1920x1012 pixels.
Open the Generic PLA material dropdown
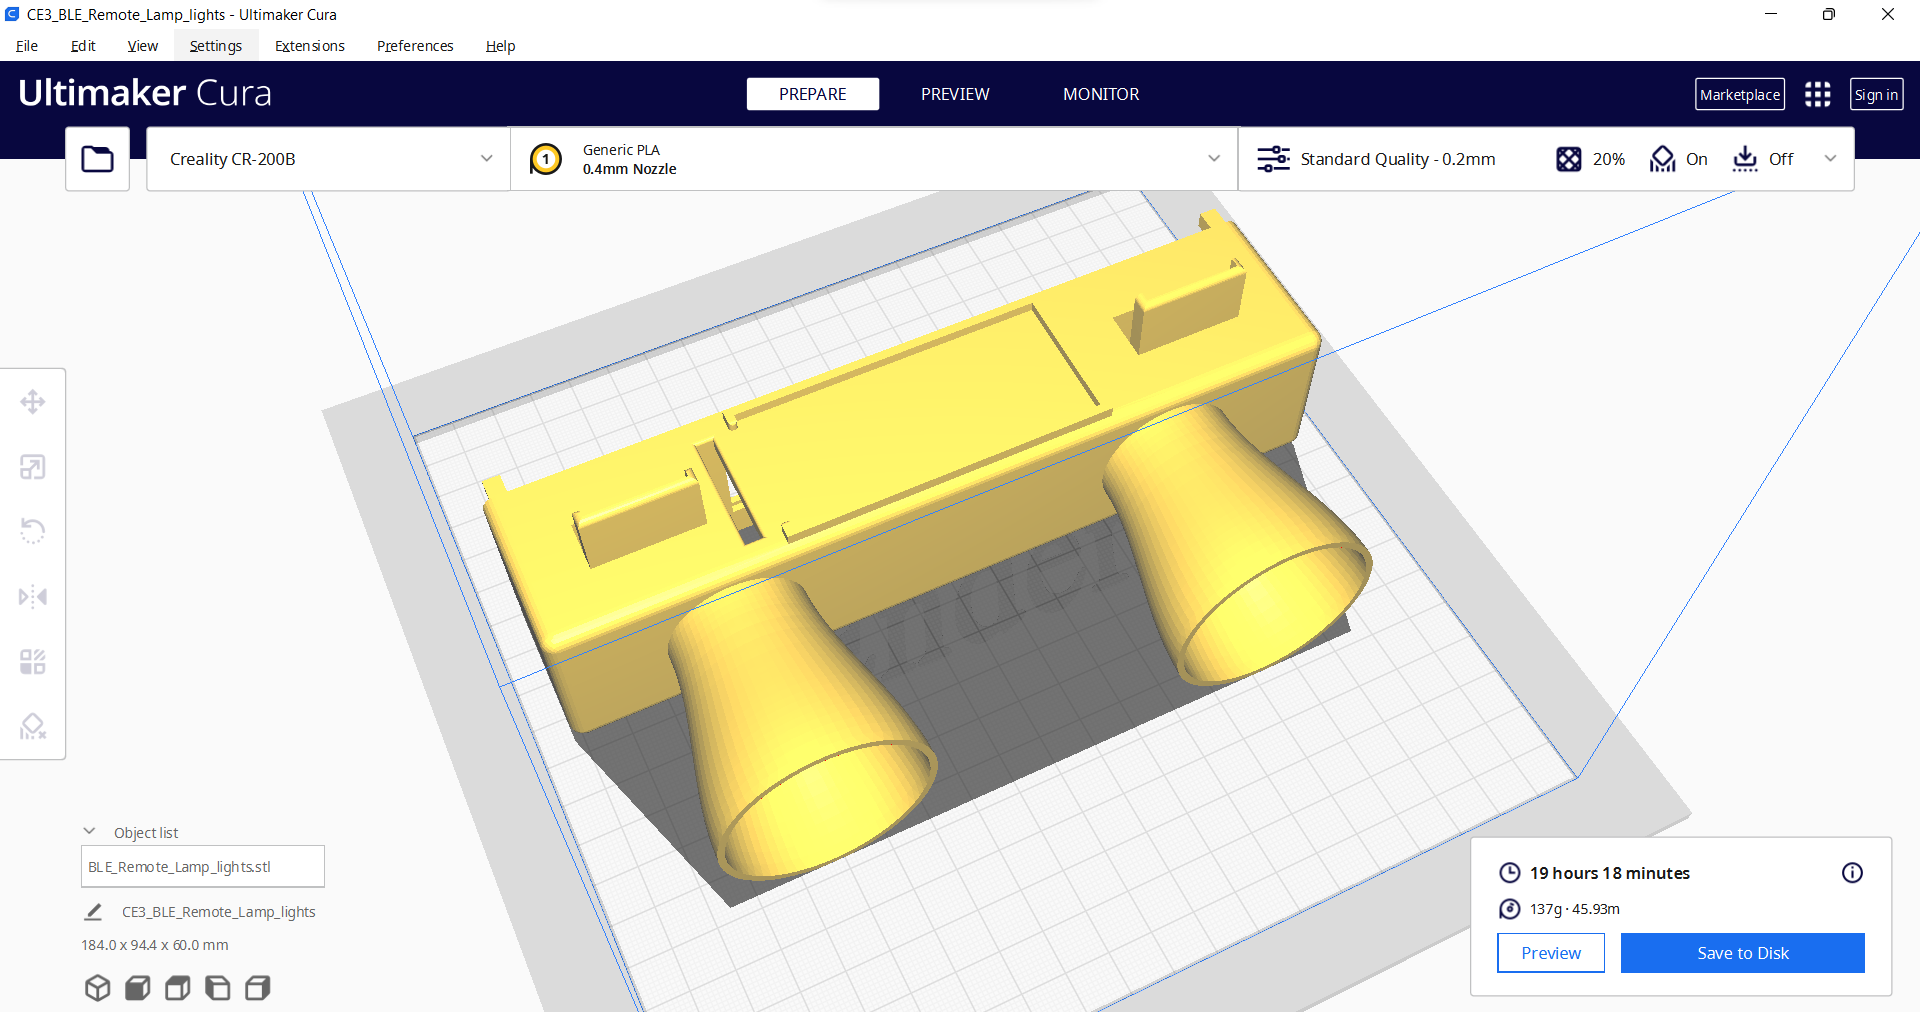click(874, 159)
